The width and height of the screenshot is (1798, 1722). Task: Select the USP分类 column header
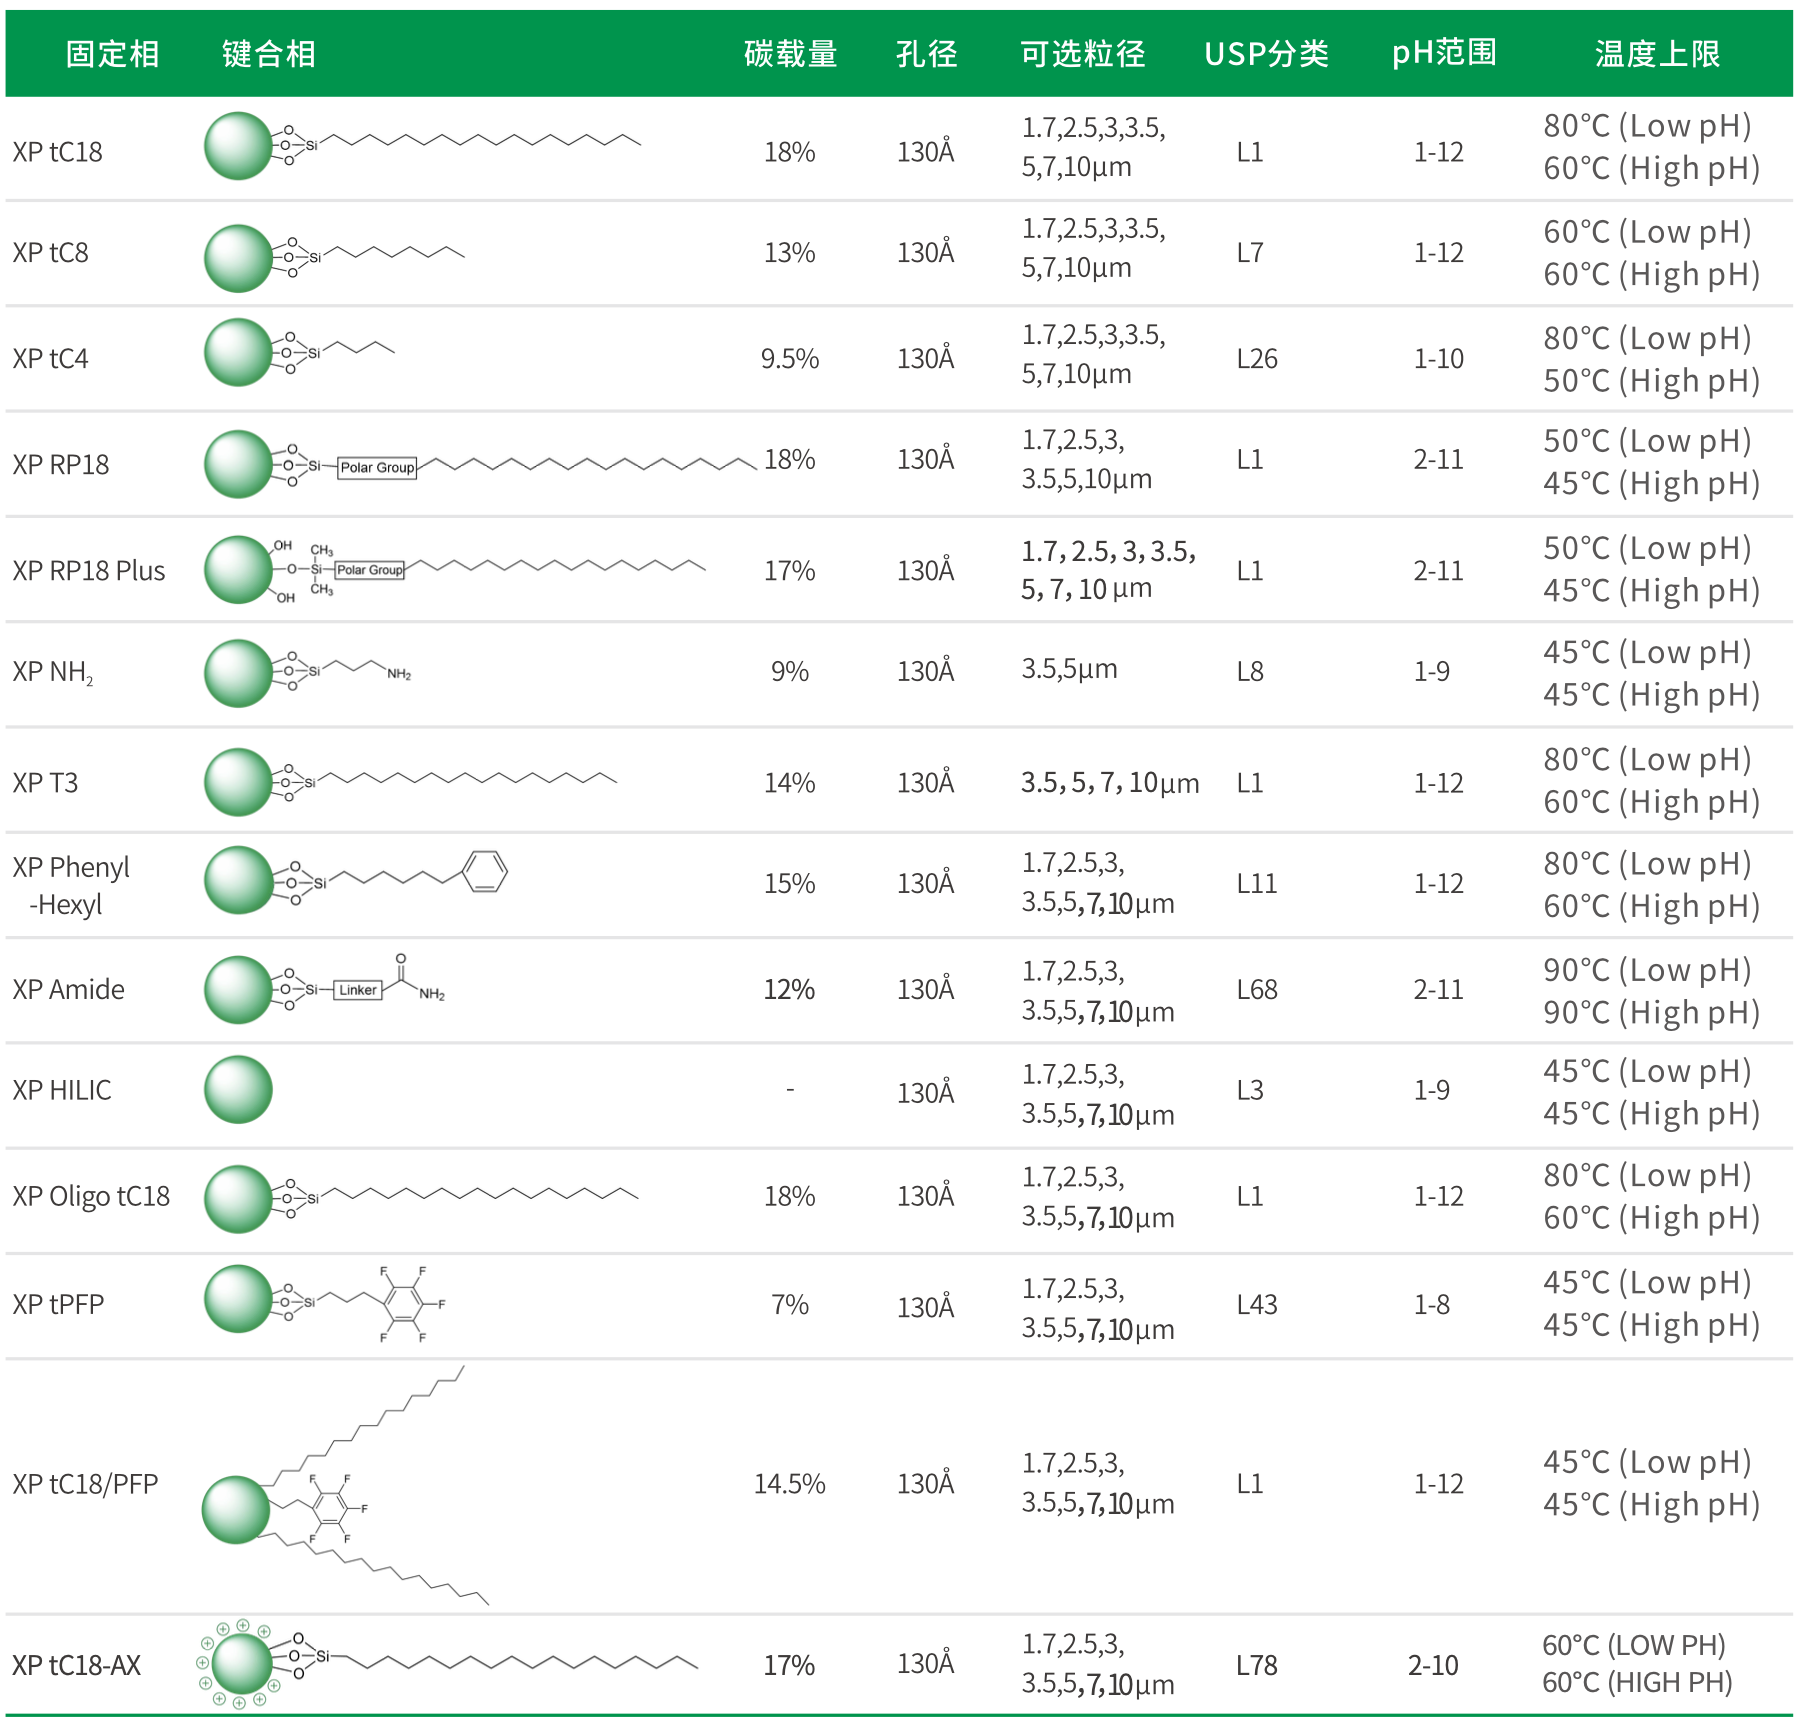click(x=1266, y=54)
